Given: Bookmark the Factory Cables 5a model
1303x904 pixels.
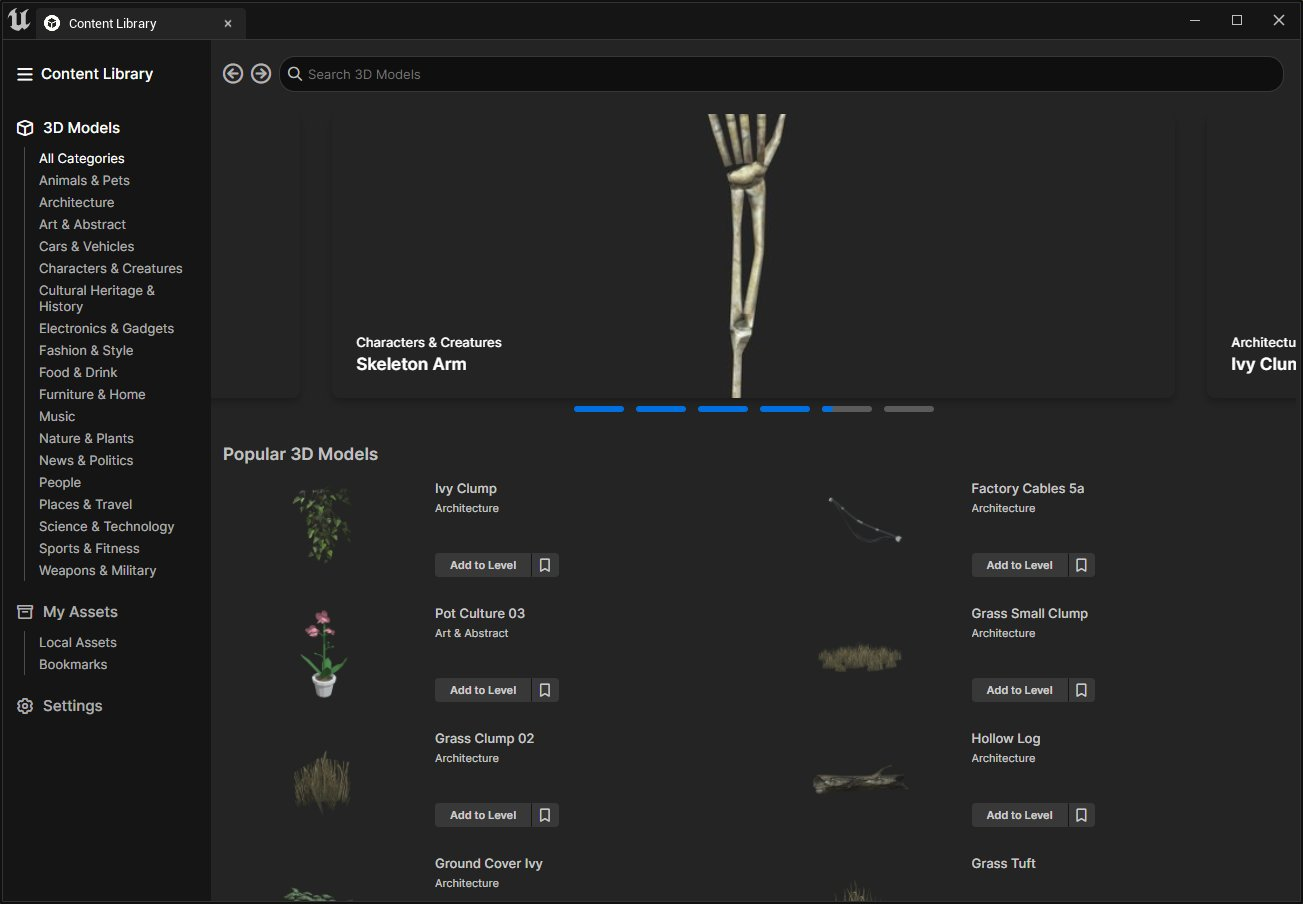Looking at the screenshot, I should tap(1081, 565).
